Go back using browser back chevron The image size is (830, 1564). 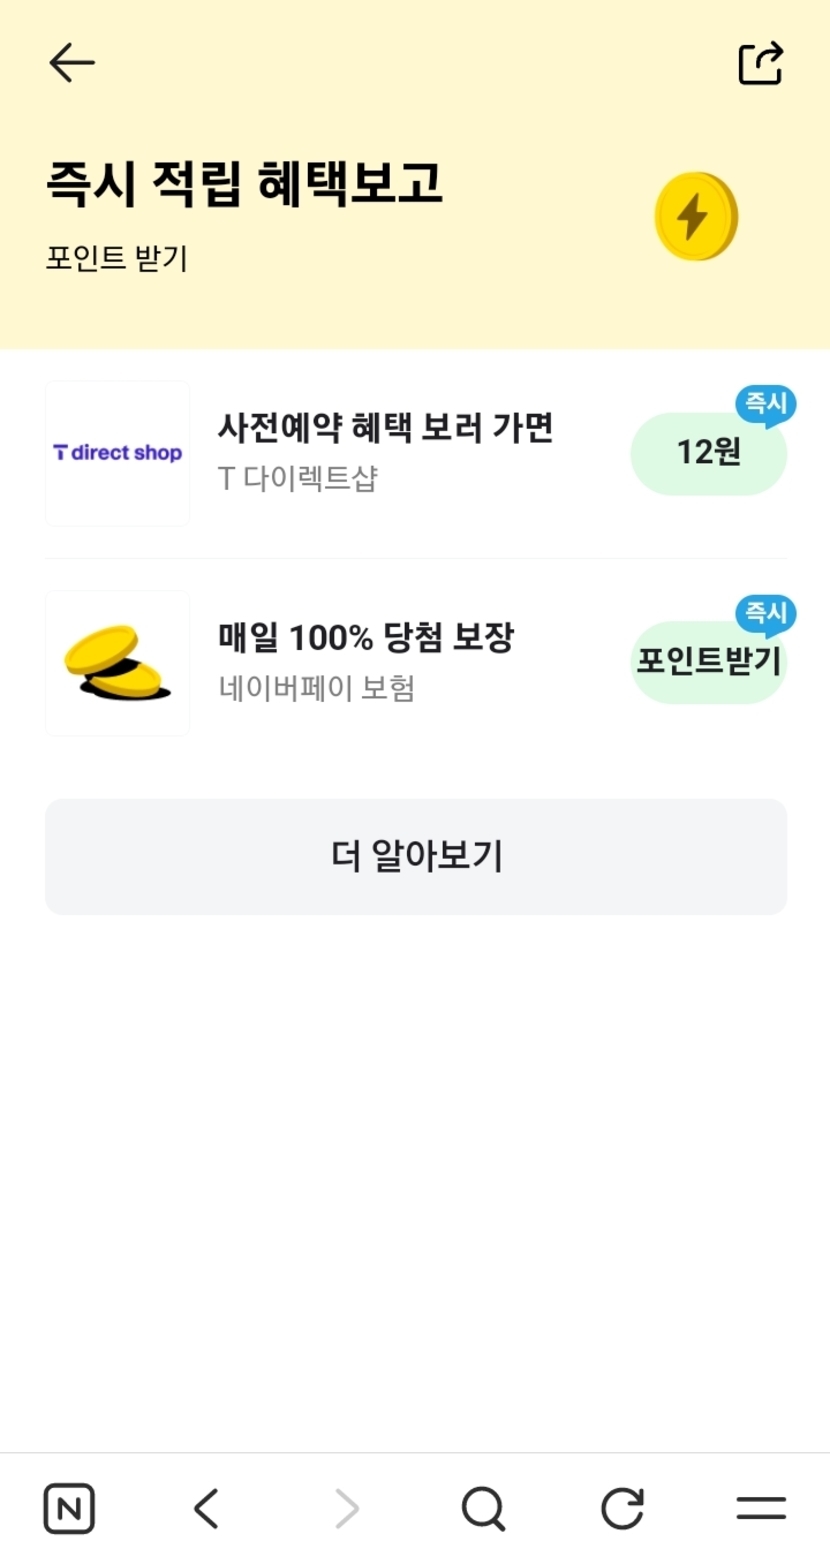[x=206, y=1508]
